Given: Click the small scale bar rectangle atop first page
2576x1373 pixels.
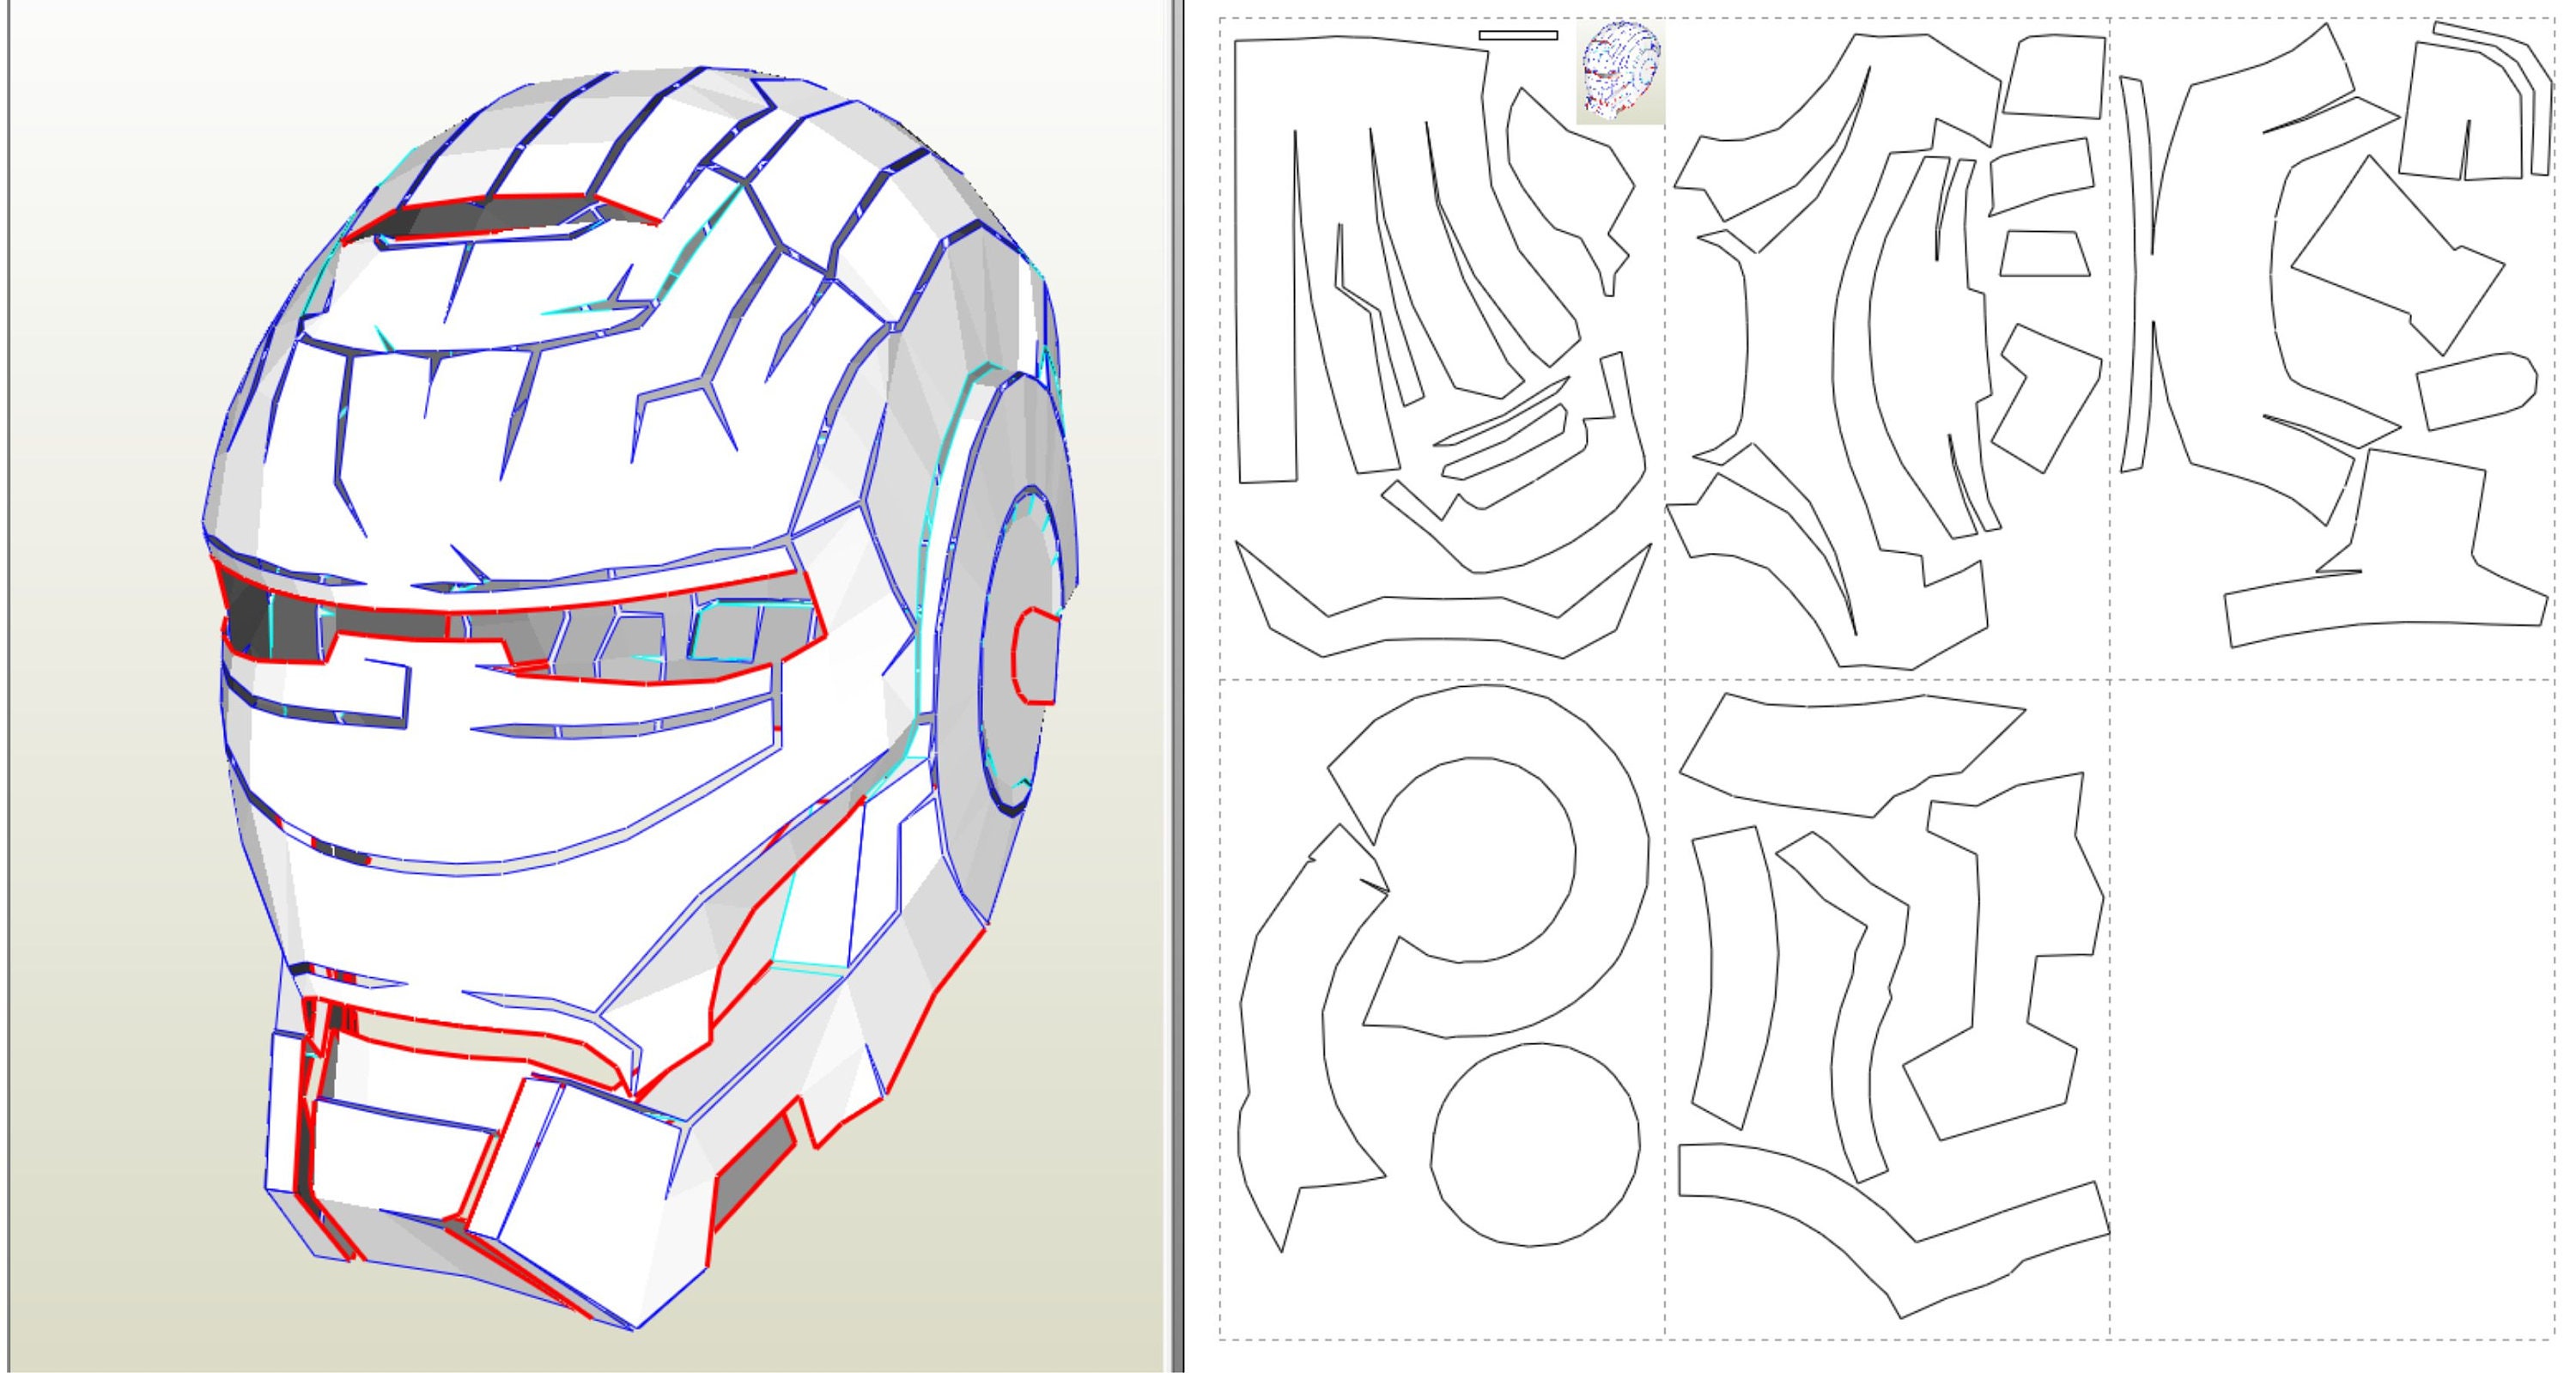Looking at the screenshot, I should pyautogui.click(x=1518, y=35).
